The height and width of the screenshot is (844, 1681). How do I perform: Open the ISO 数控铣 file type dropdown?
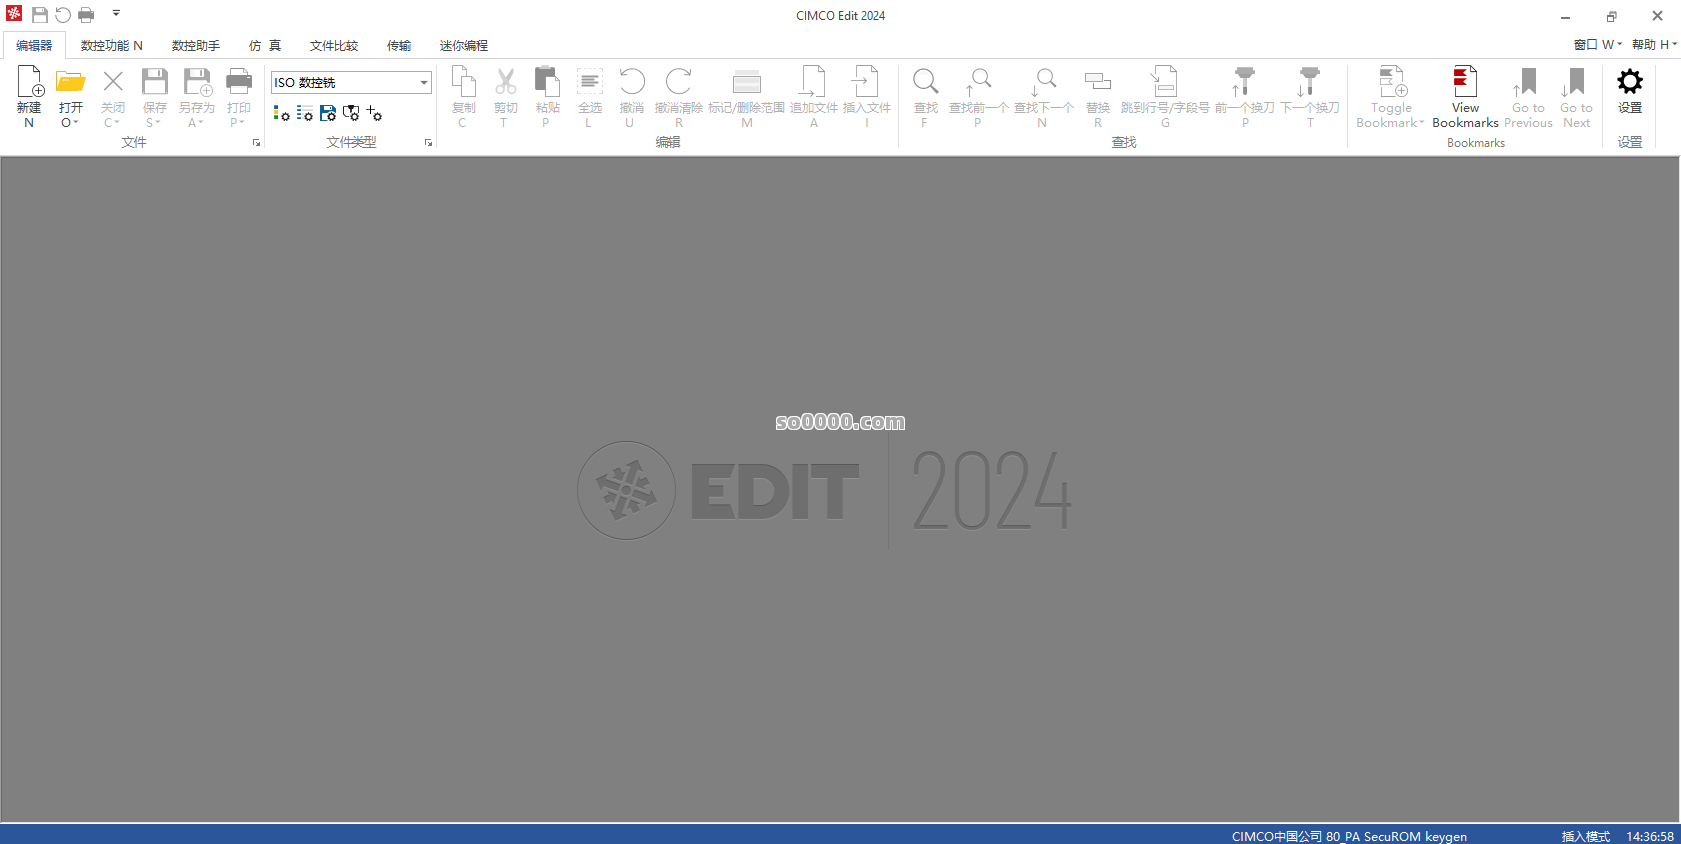click(x=424, y=82)
